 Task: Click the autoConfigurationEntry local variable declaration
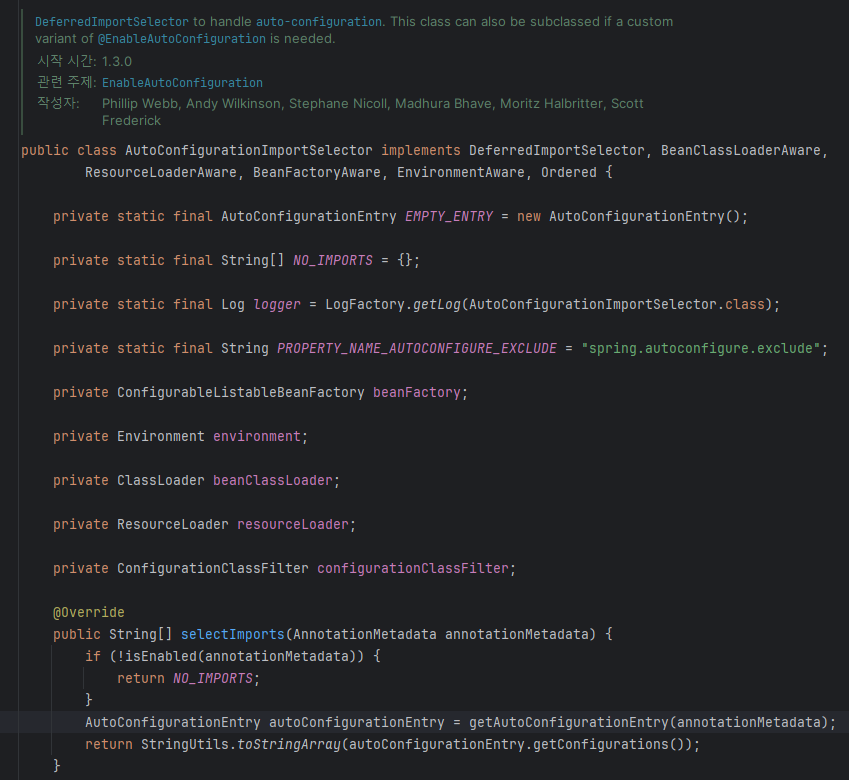(x=356, y=723)
